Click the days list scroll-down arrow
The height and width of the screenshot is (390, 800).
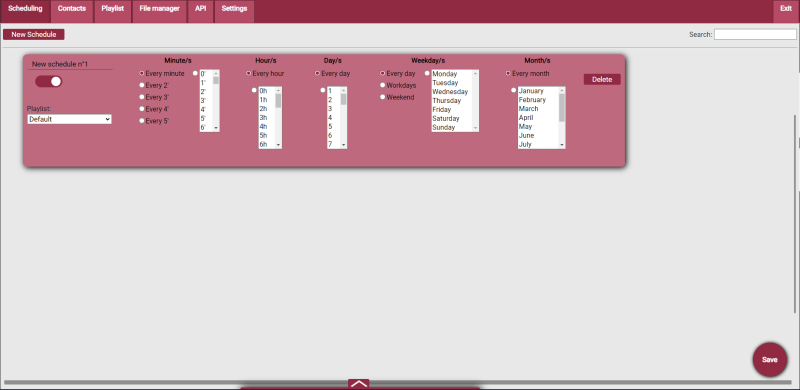pyautogui.click(x=343, y=145)
